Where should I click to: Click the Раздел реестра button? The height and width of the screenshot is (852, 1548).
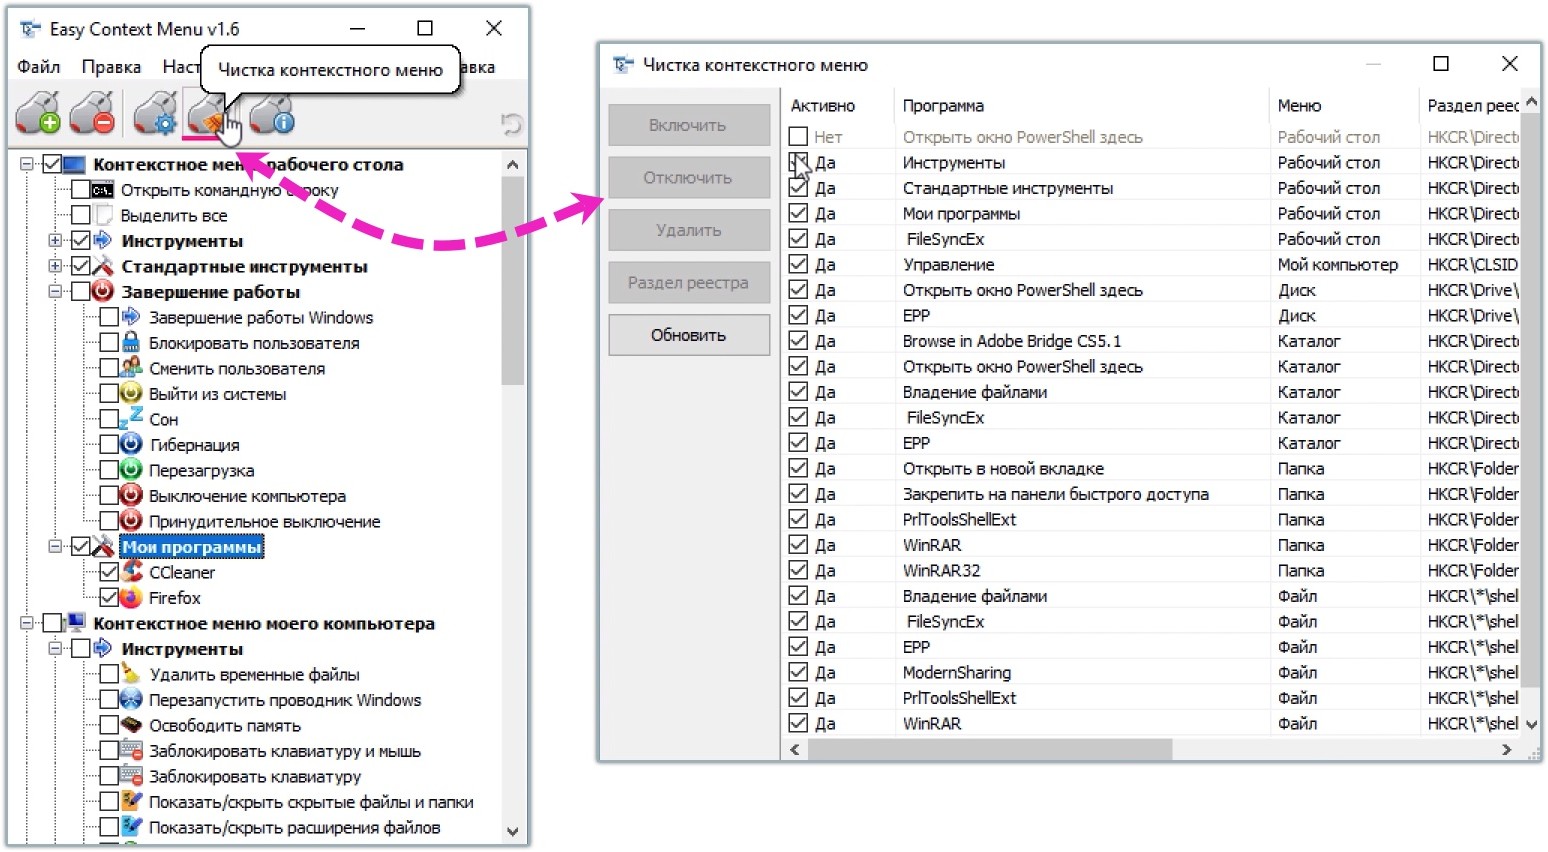pyautogui.click(x=689, y=283)
